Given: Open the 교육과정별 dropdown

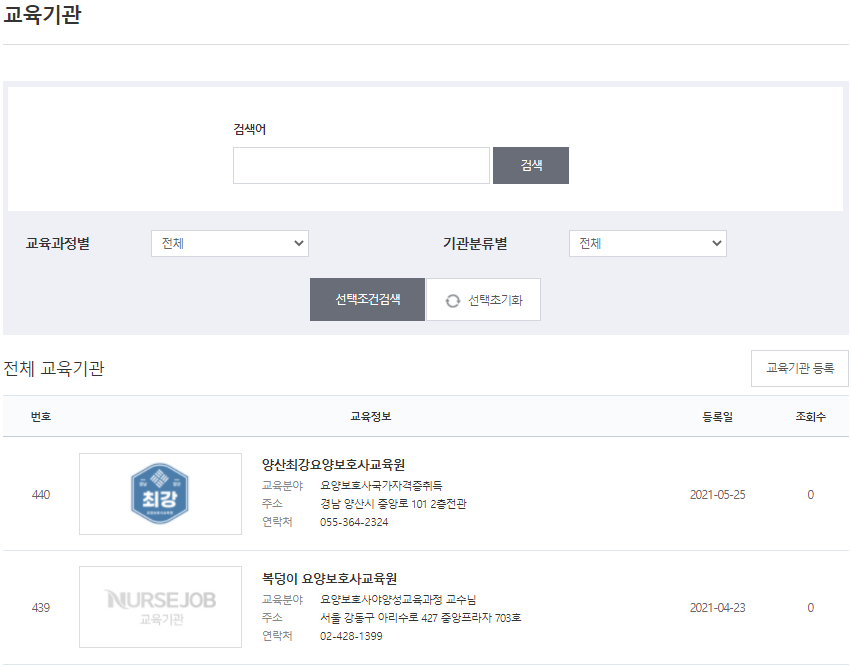Looking at the screenshot, I should coord(230,244).
